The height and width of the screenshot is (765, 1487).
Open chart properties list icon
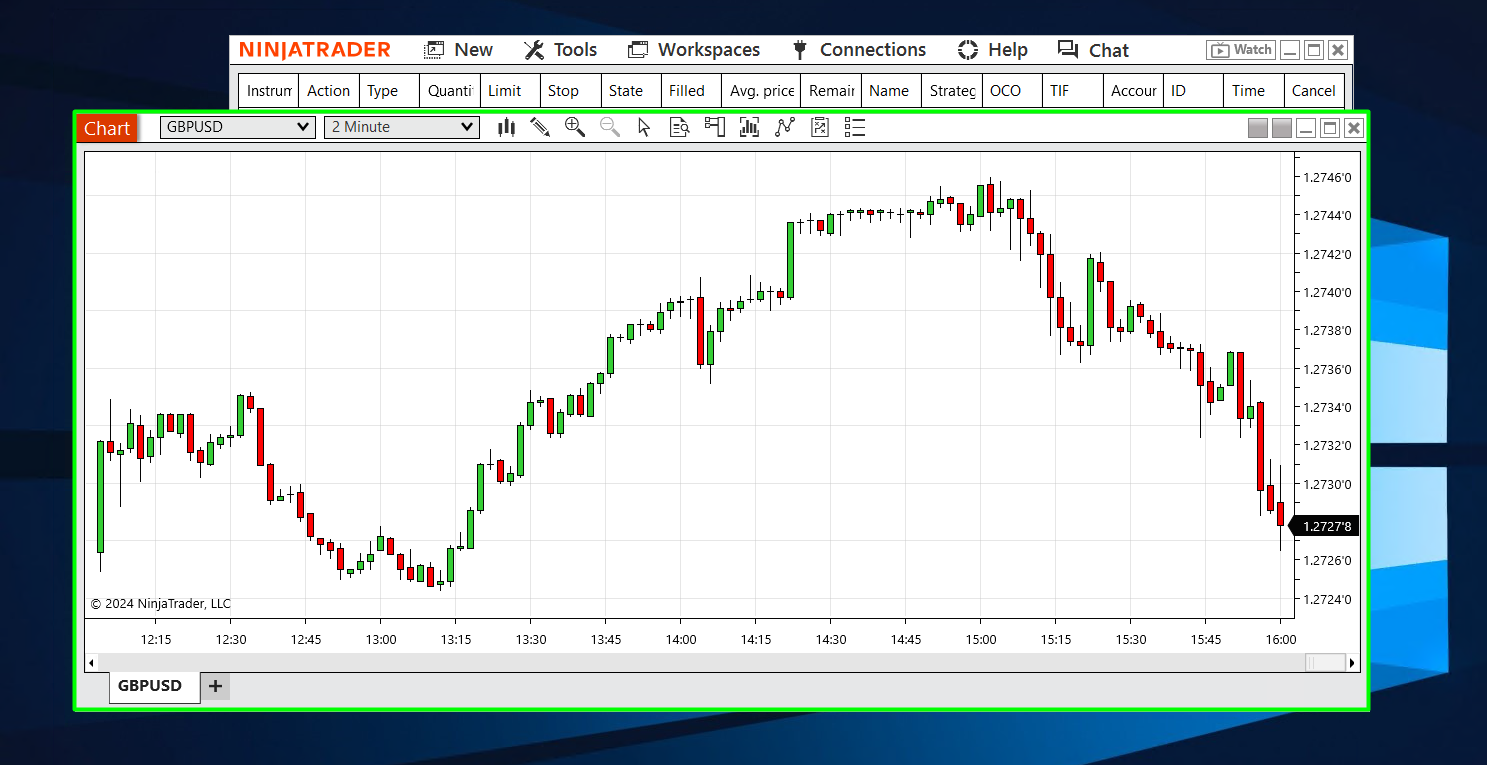[855, 127]
